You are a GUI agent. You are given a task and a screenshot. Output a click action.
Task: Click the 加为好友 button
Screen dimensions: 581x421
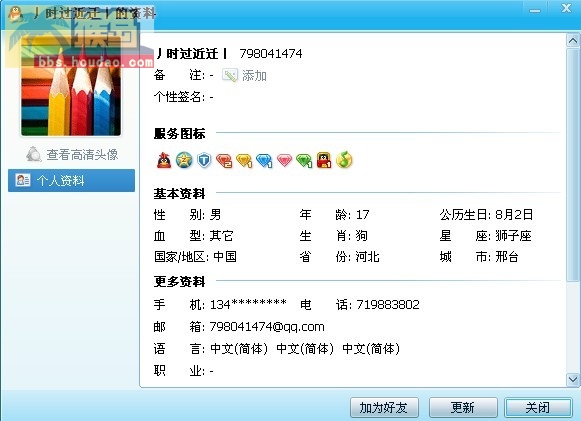point(384,408)
